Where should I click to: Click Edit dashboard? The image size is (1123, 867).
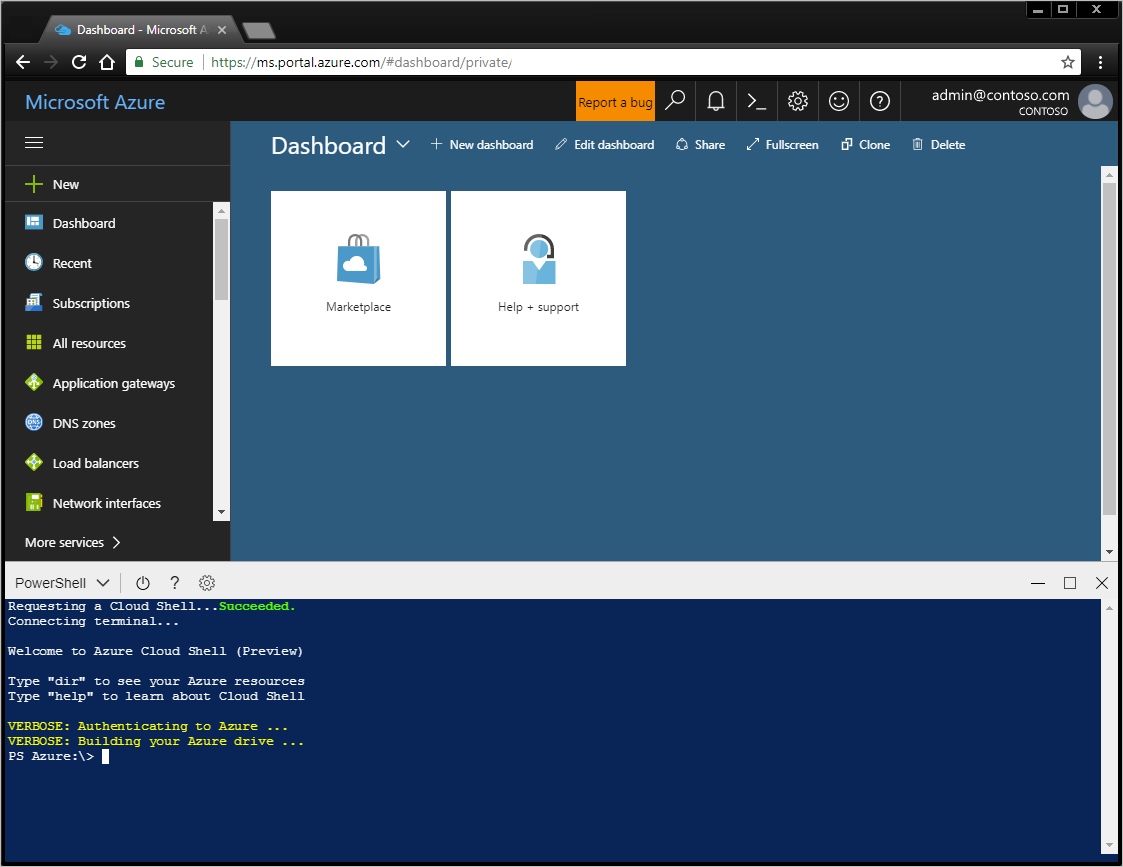(604, 144)
